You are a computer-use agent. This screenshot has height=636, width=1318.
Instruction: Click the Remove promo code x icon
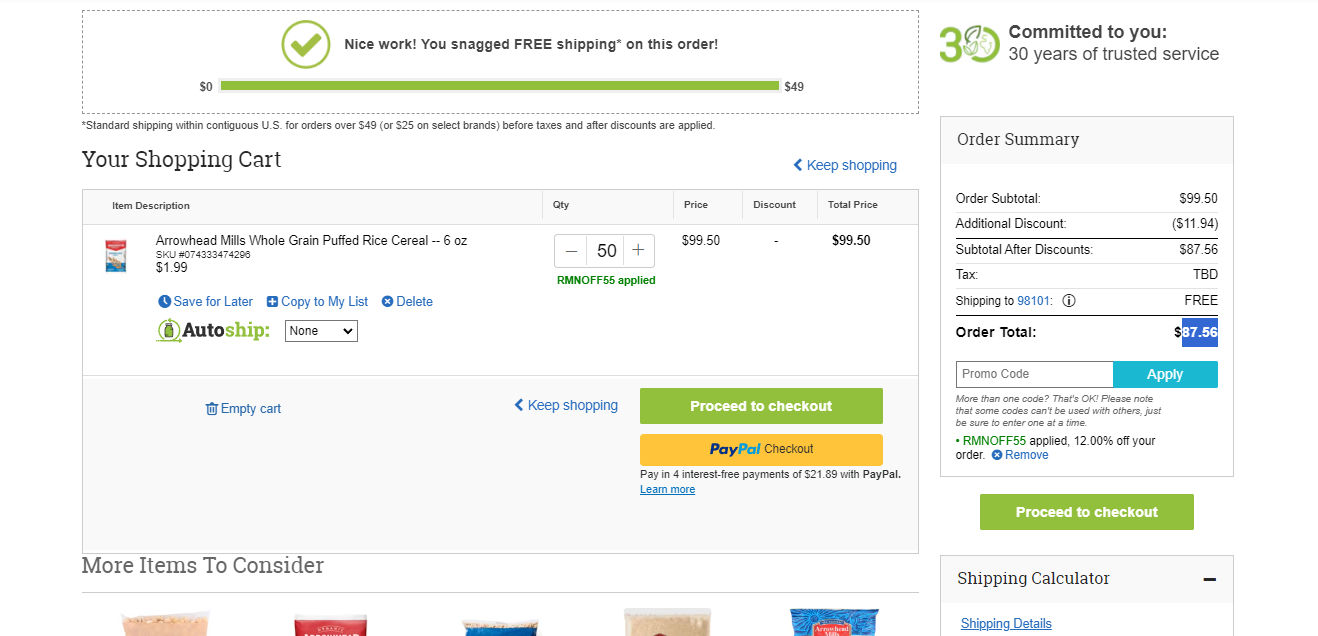point(997,455)
